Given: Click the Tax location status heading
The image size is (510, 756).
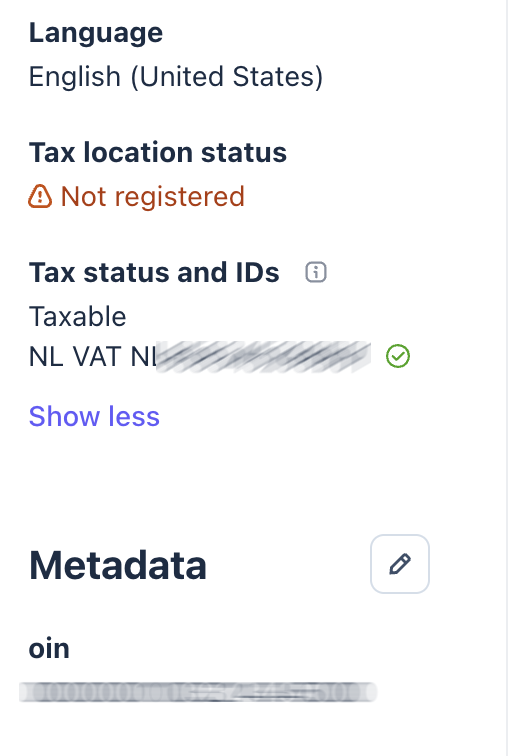Looking at the screenshot, I should pos(158,152).
